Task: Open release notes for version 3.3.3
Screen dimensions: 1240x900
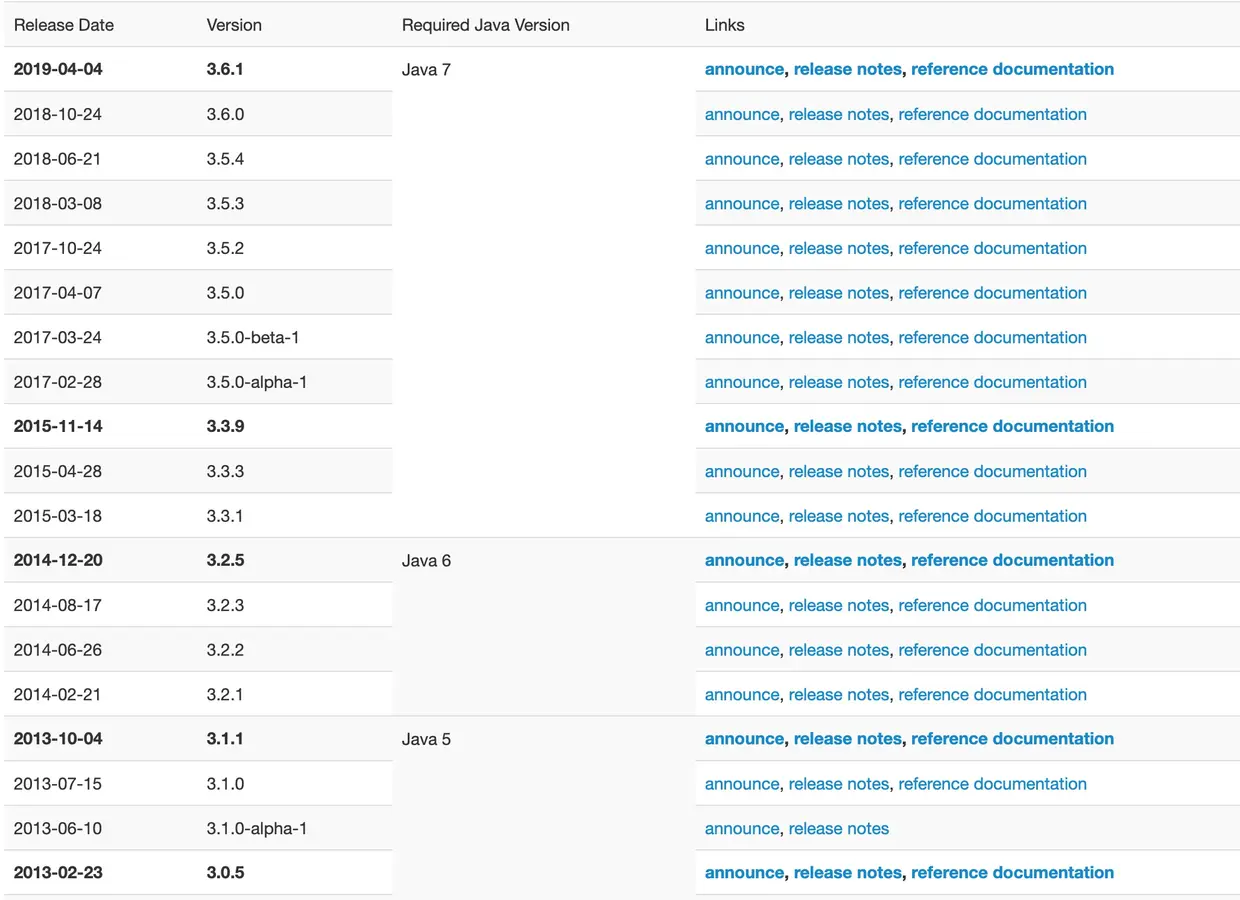Action: point(839,471)
